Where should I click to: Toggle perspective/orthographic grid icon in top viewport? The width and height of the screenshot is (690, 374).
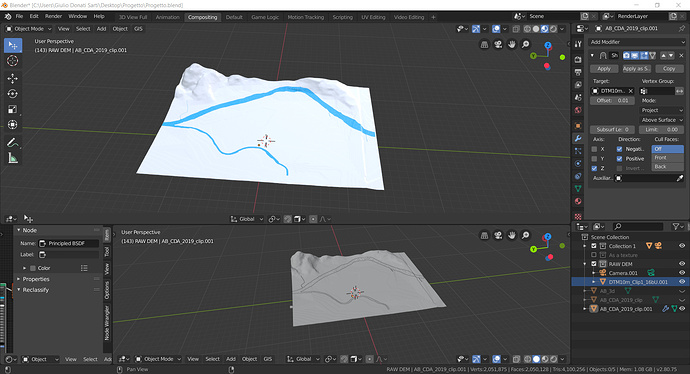[484, 44]
